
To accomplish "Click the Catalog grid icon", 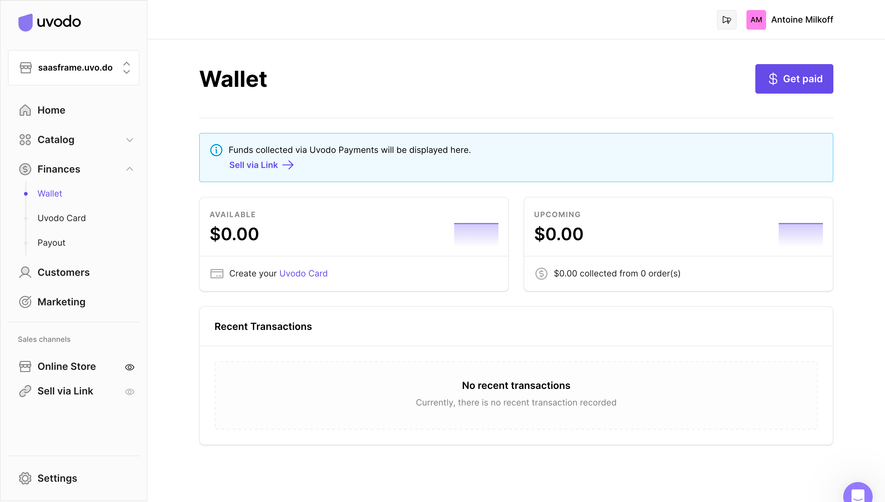I will pos(25,139).
